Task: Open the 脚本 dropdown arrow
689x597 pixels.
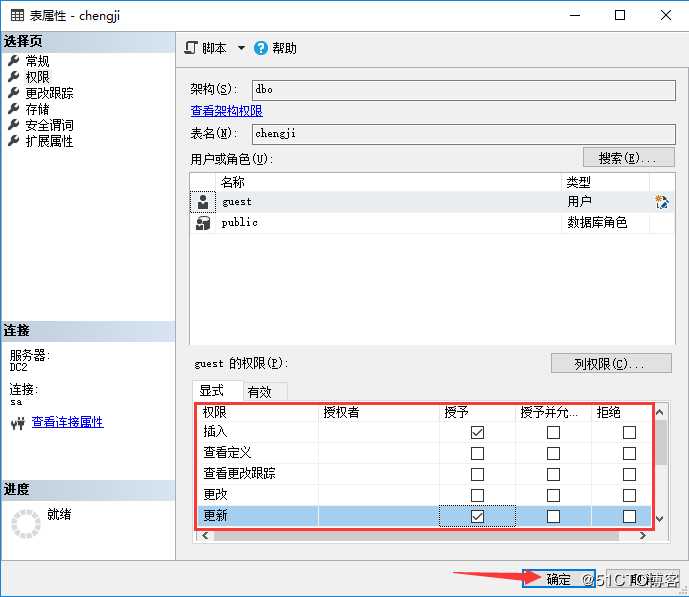Action: pyautogui.click(x=241, y=47)
